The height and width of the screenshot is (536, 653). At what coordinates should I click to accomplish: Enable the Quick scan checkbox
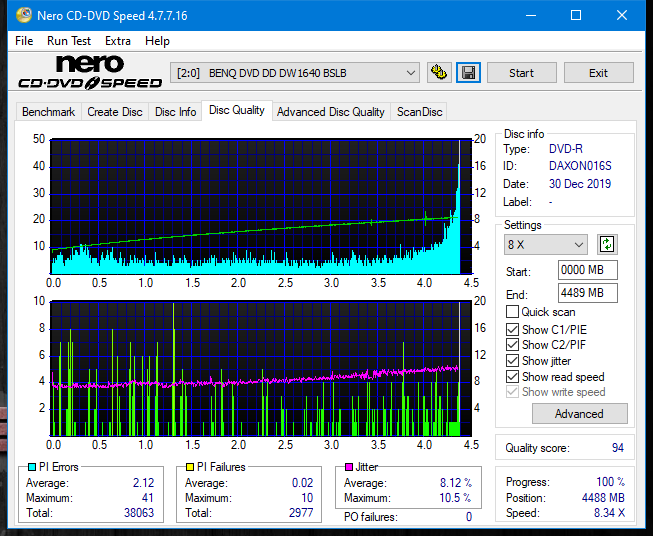(512, 312)
